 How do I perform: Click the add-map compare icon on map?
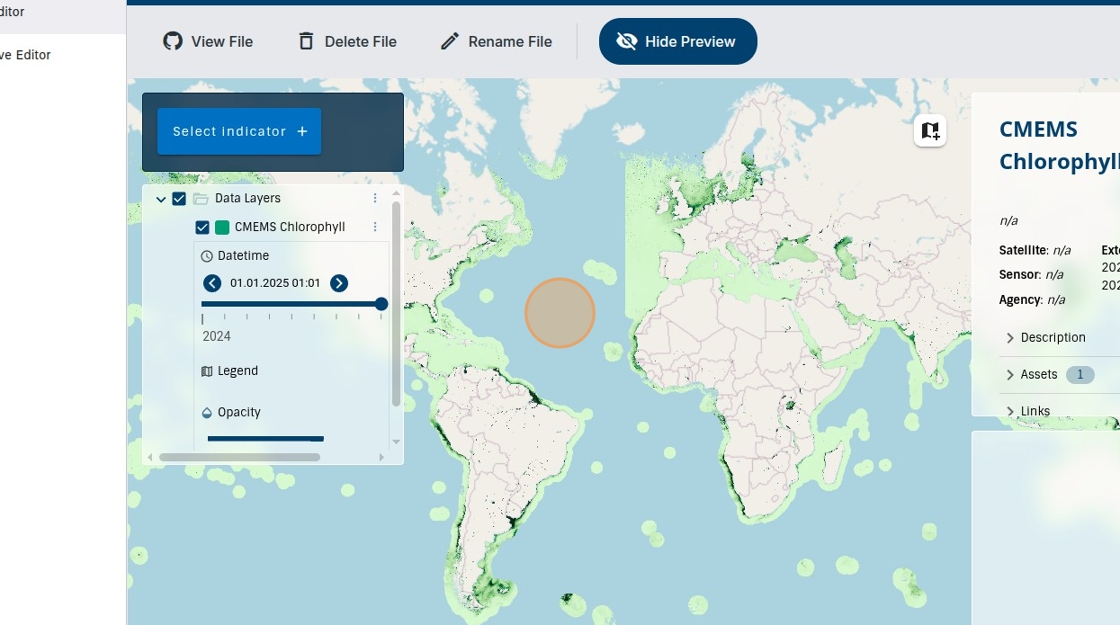click(x=930, y=131)
